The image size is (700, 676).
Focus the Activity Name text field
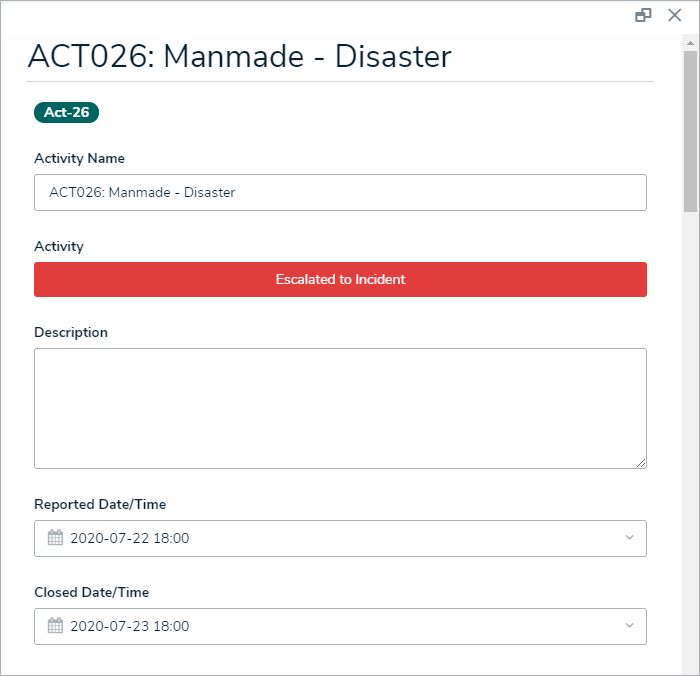click(x=340, y=192)
